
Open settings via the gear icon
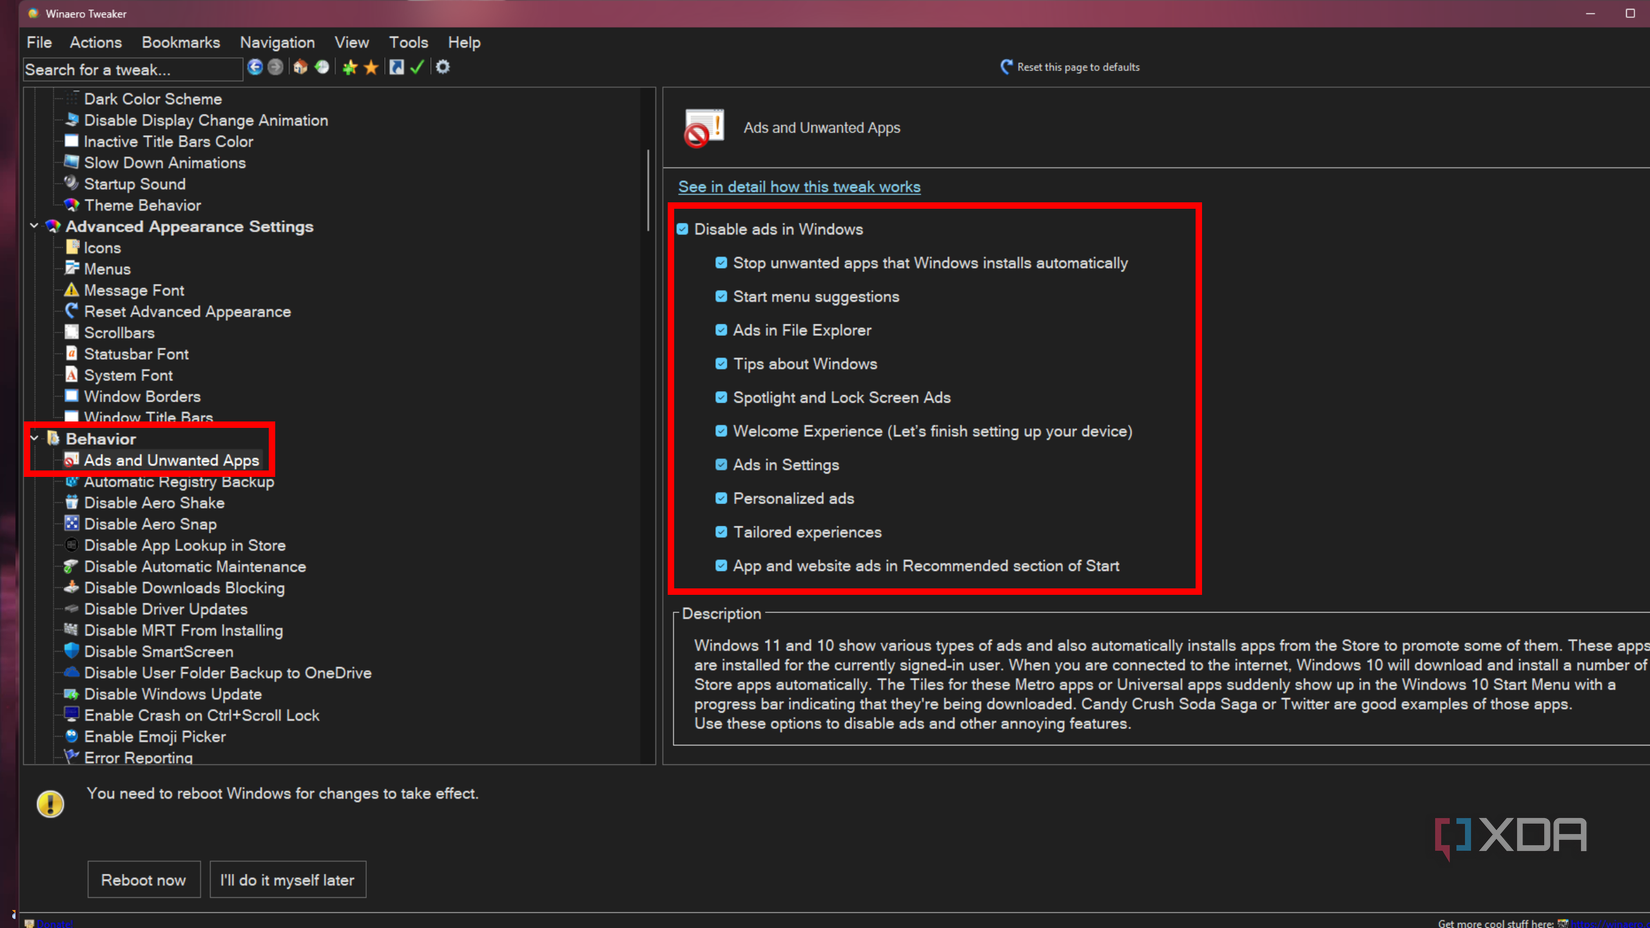[x=442, y=67]
